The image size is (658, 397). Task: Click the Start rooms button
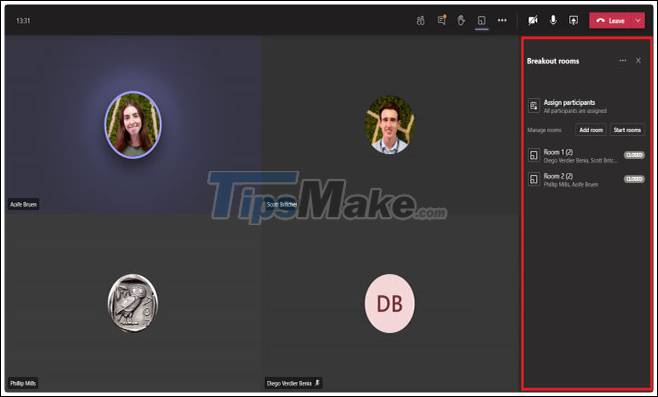point(627,130)
